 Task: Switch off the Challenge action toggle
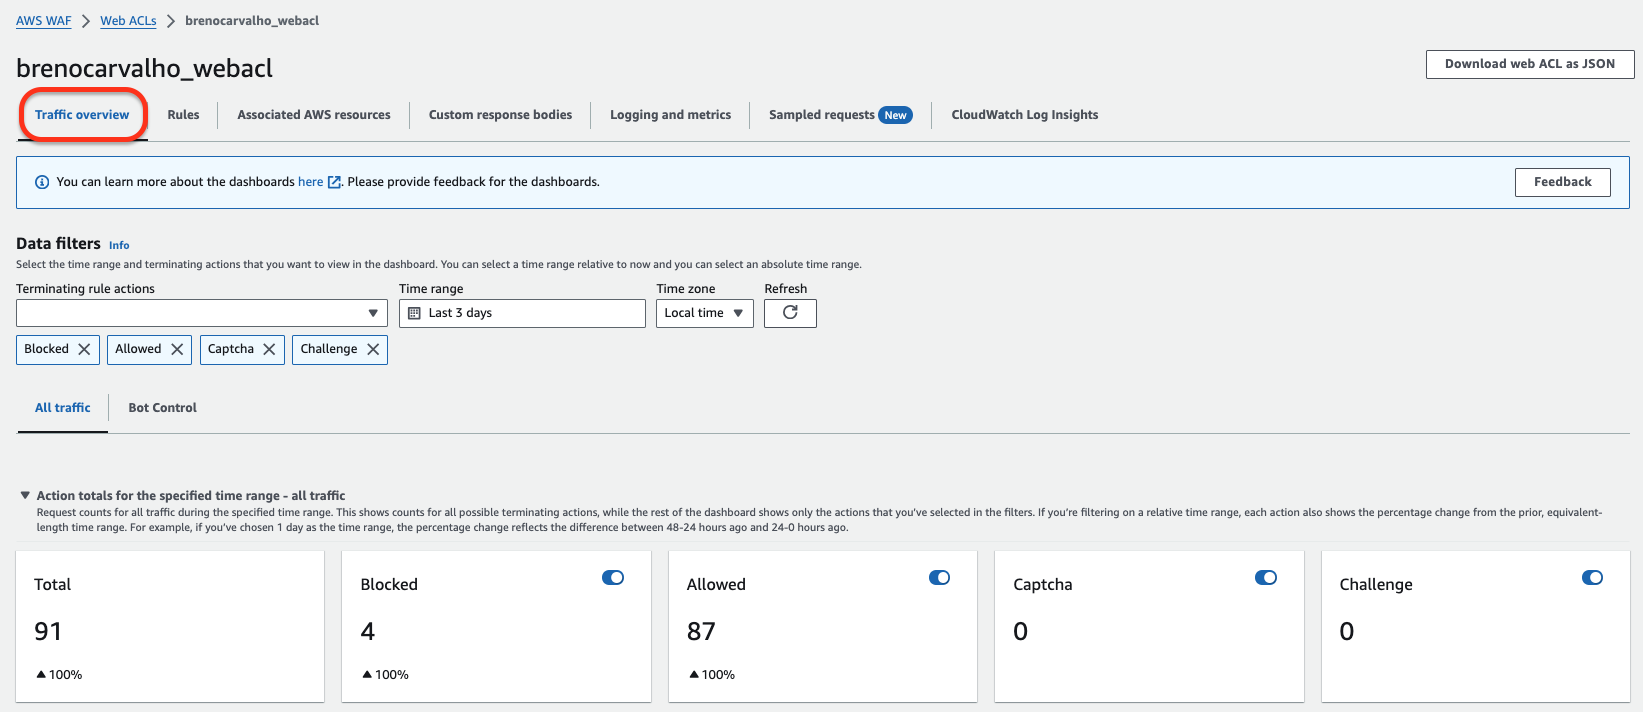click(x=1592, y=578)
